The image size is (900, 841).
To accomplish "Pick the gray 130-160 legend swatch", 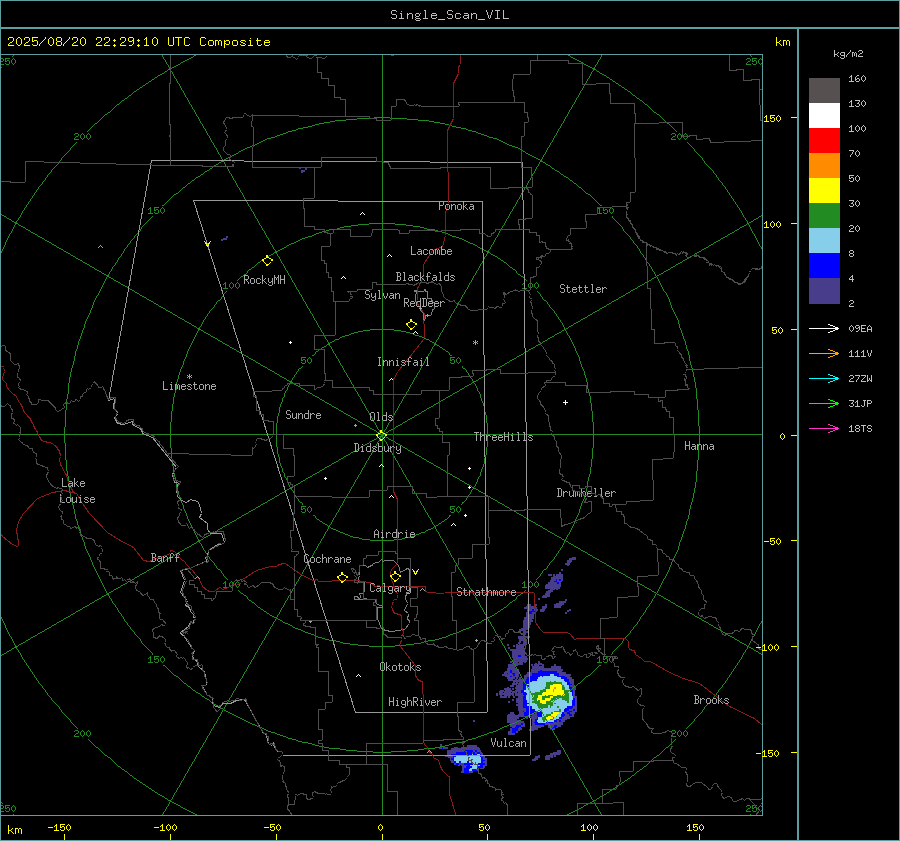I will (824, 91).
